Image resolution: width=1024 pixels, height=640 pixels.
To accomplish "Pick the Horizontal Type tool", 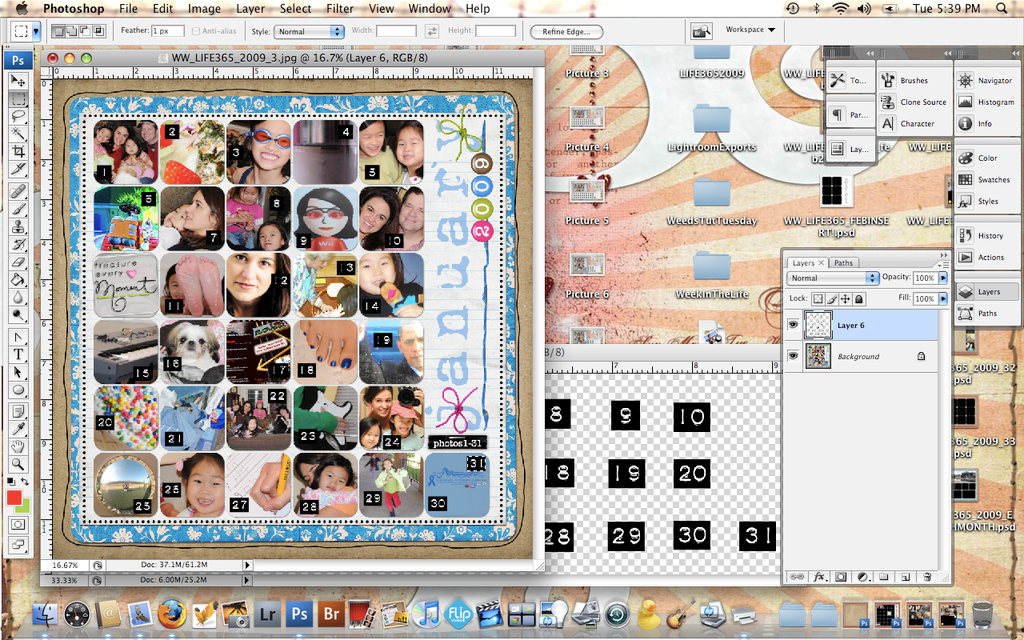I will point(18,355).
